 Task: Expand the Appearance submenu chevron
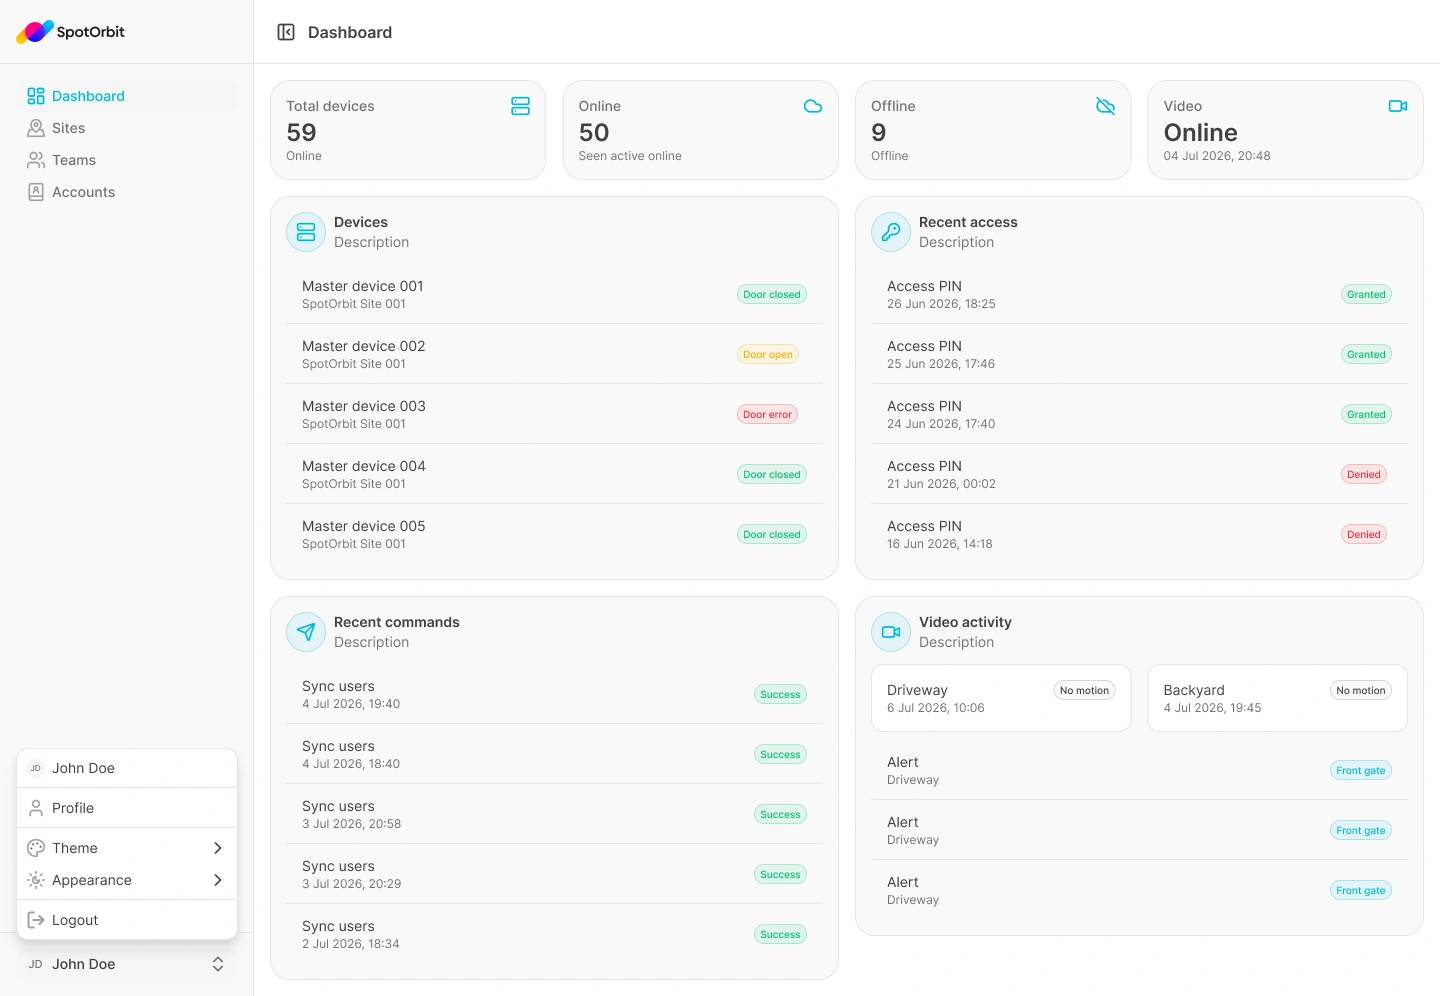tap(218, 880)
